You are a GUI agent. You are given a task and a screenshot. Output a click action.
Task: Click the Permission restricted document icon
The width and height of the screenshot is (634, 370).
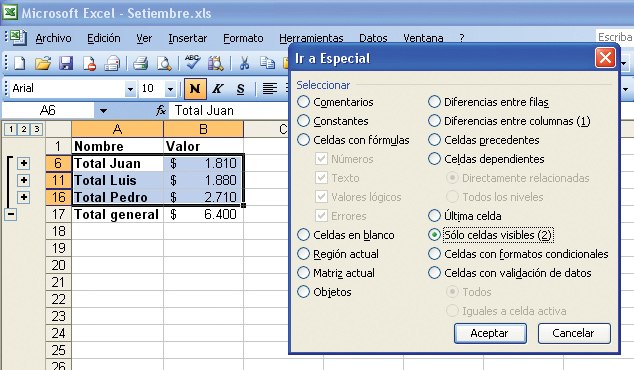[89, 63]
